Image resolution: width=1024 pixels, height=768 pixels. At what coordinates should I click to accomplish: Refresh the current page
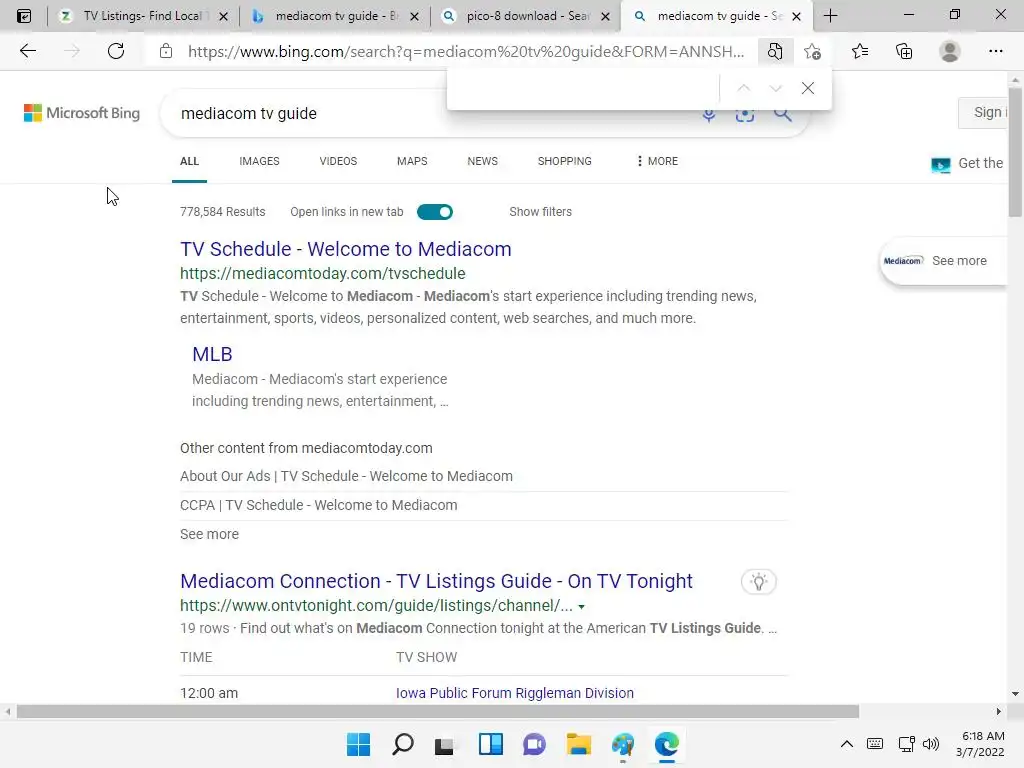(116, 51)
